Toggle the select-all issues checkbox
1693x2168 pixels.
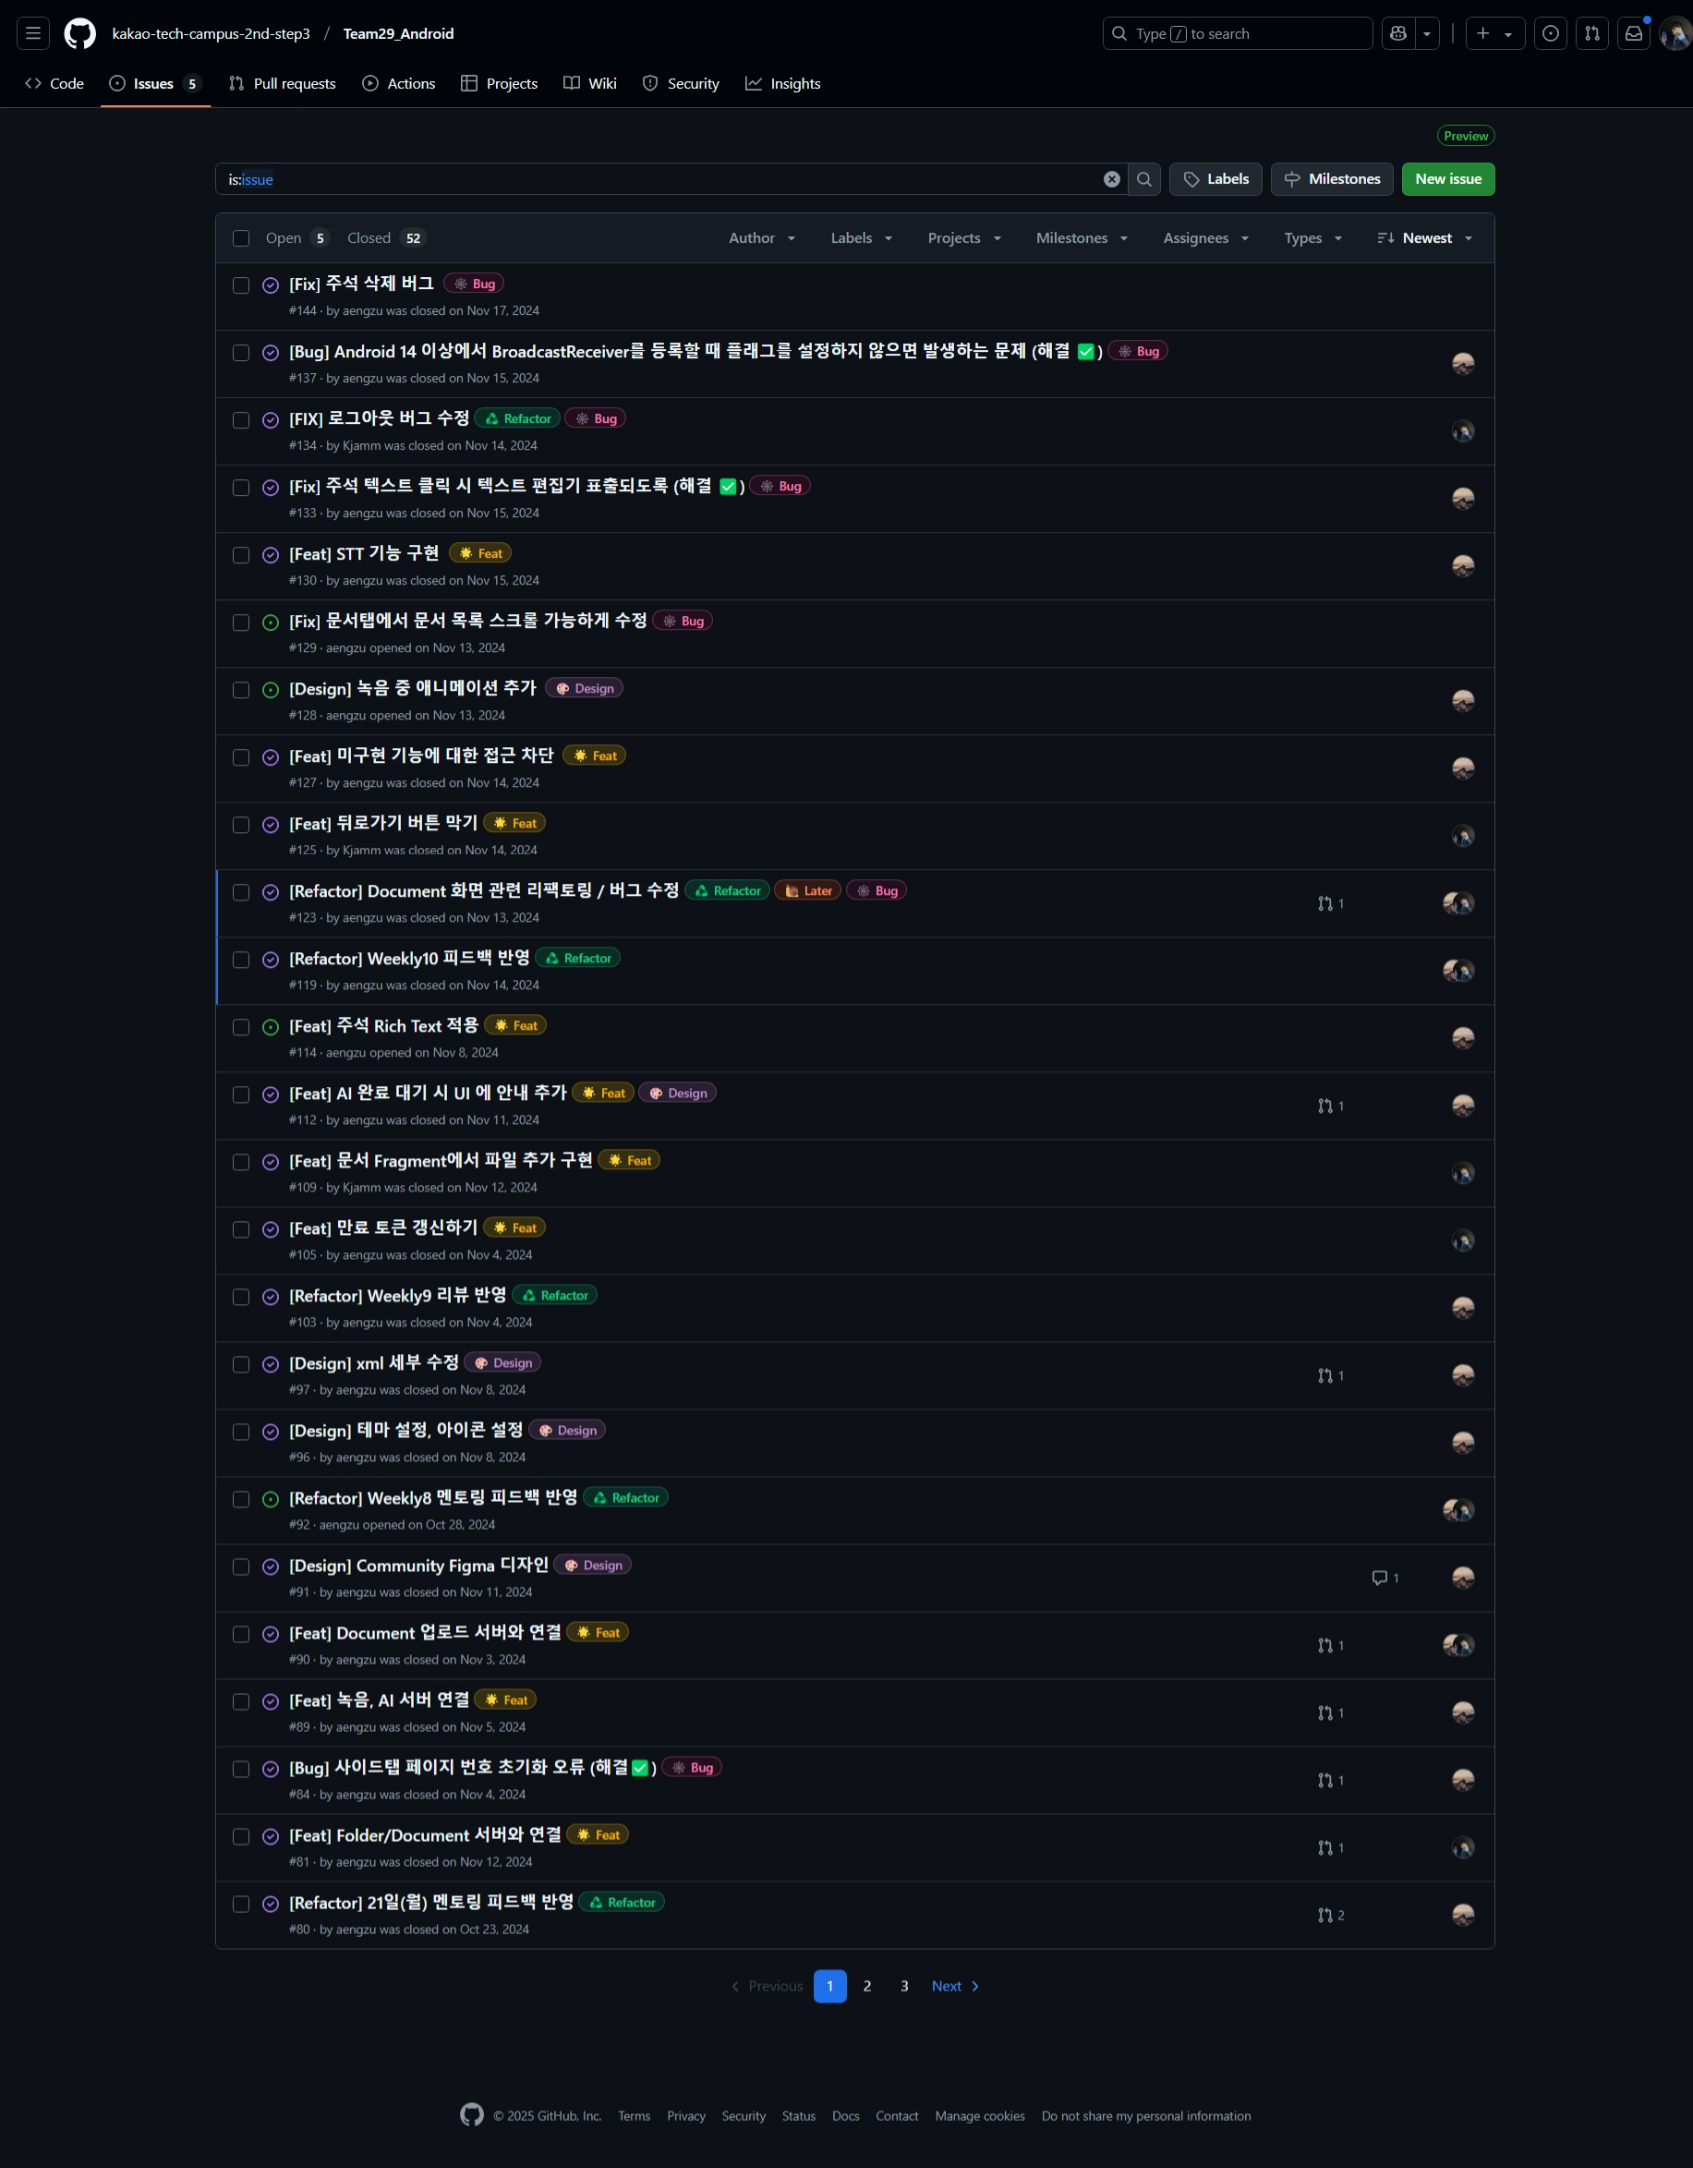[x=241, y=239]
